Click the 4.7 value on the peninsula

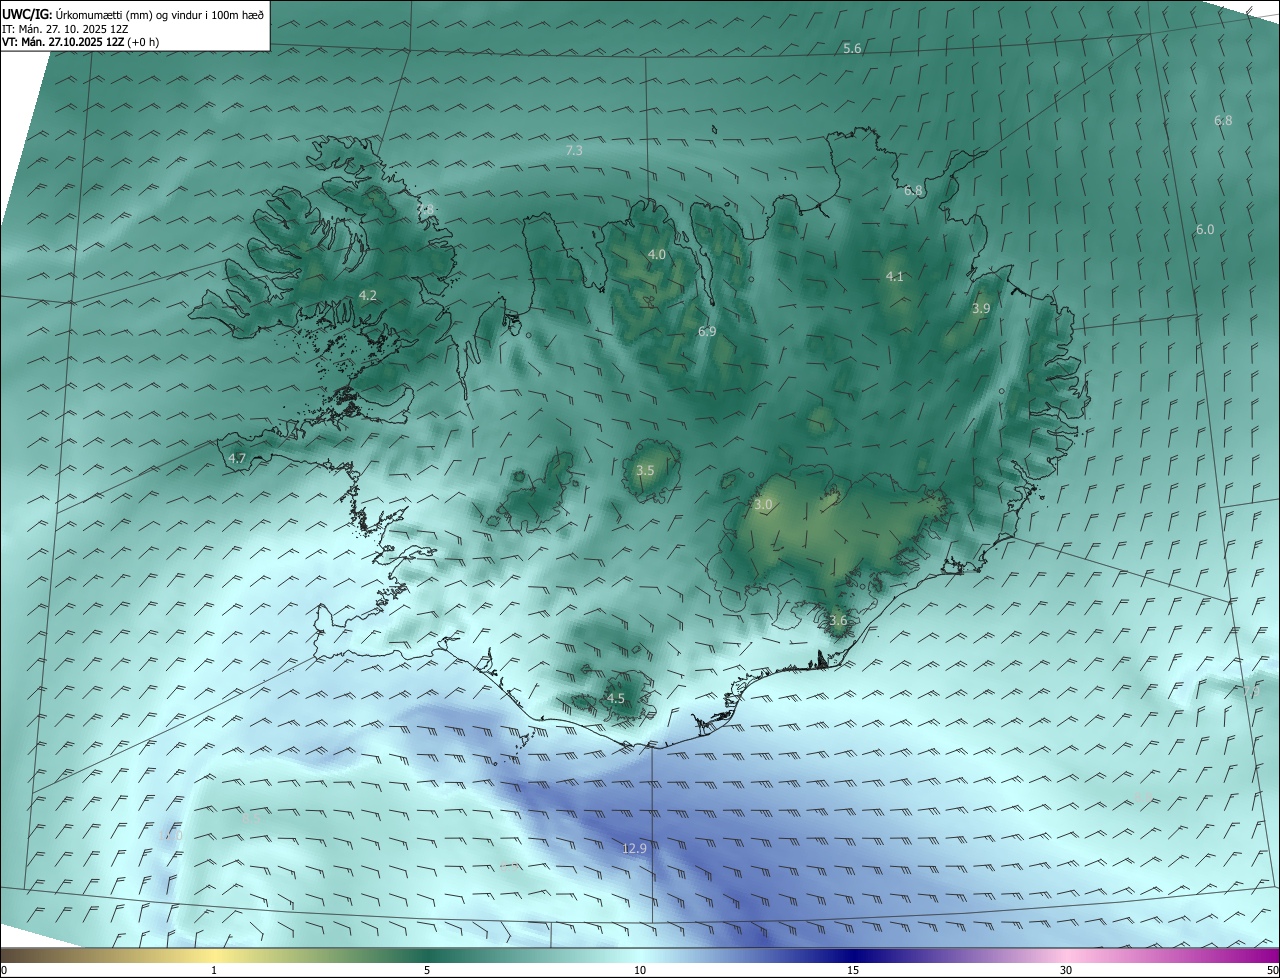[x=237, y=458]
